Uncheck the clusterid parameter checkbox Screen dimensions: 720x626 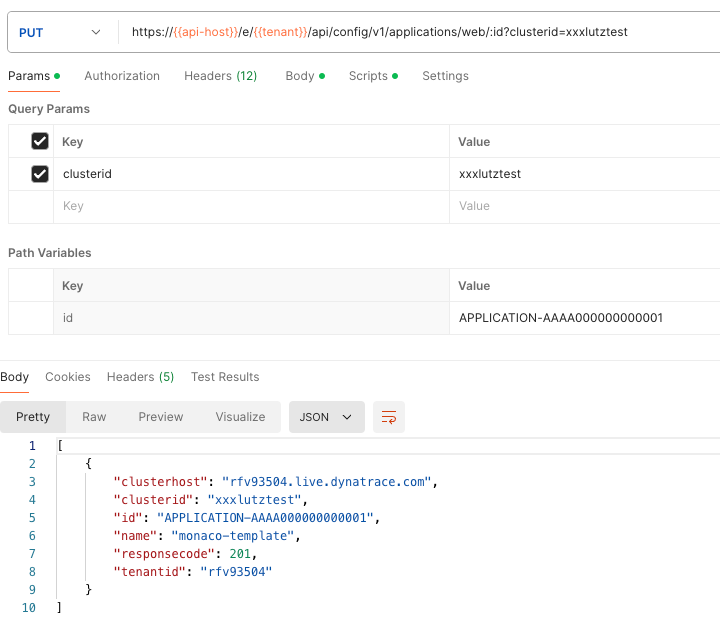pos(40,174)
